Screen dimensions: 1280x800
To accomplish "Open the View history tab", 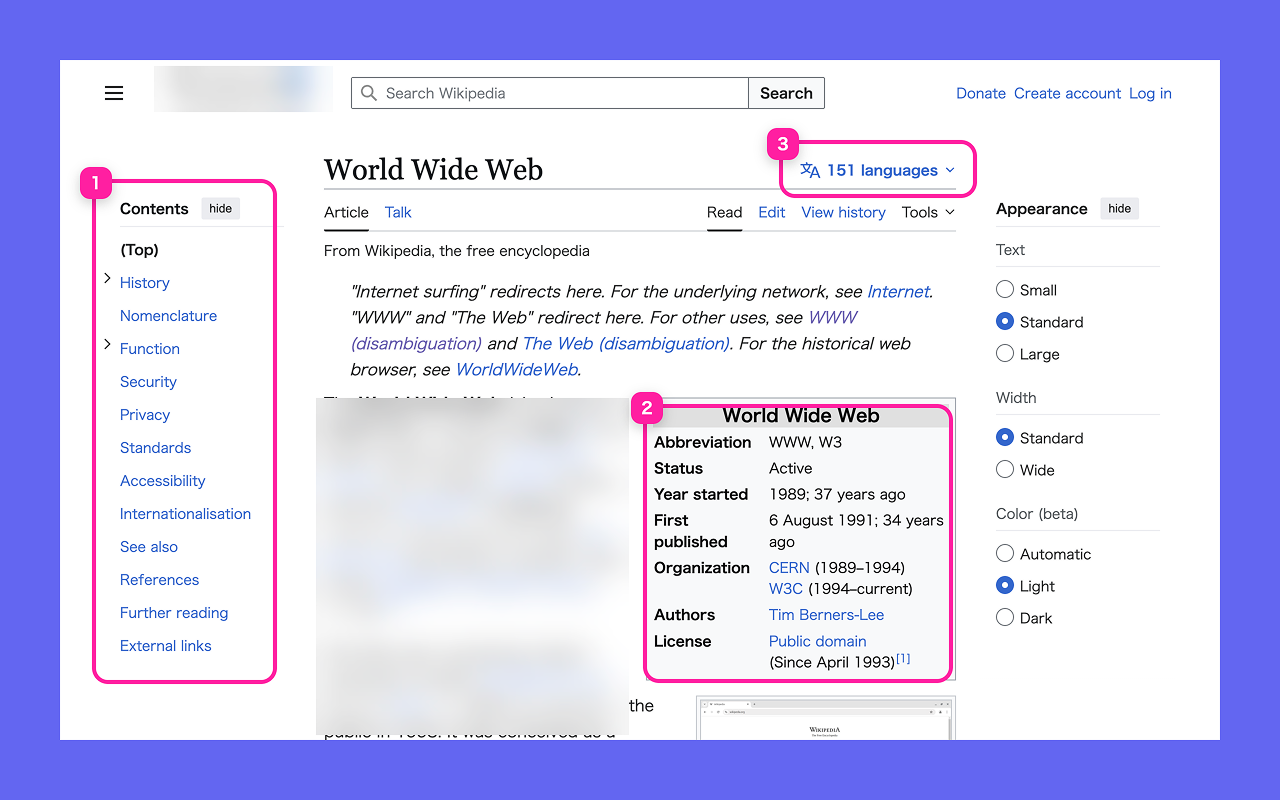I will click(x=843, y=212).
